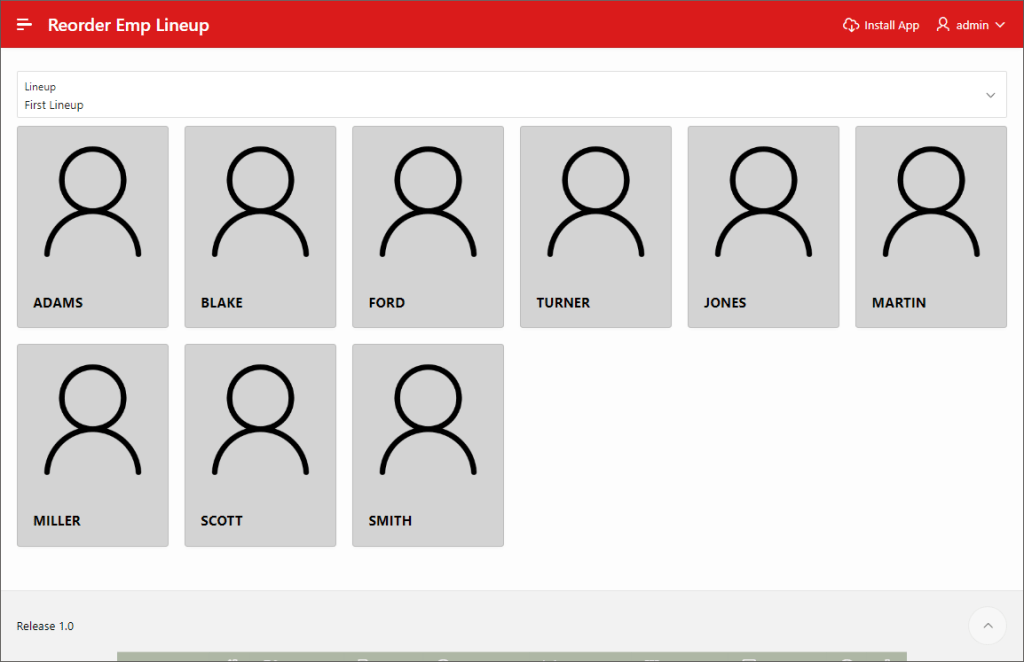
Task: Expand the admin user menu chevron
Action: 1000,26
